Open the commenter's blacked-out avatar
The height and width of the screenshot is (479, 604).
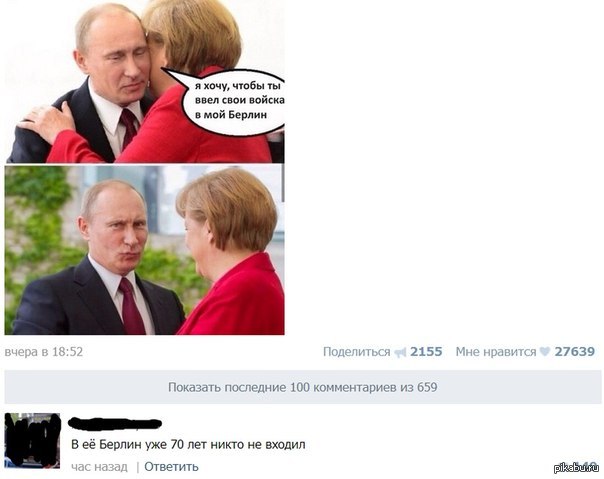click(32, 440)
